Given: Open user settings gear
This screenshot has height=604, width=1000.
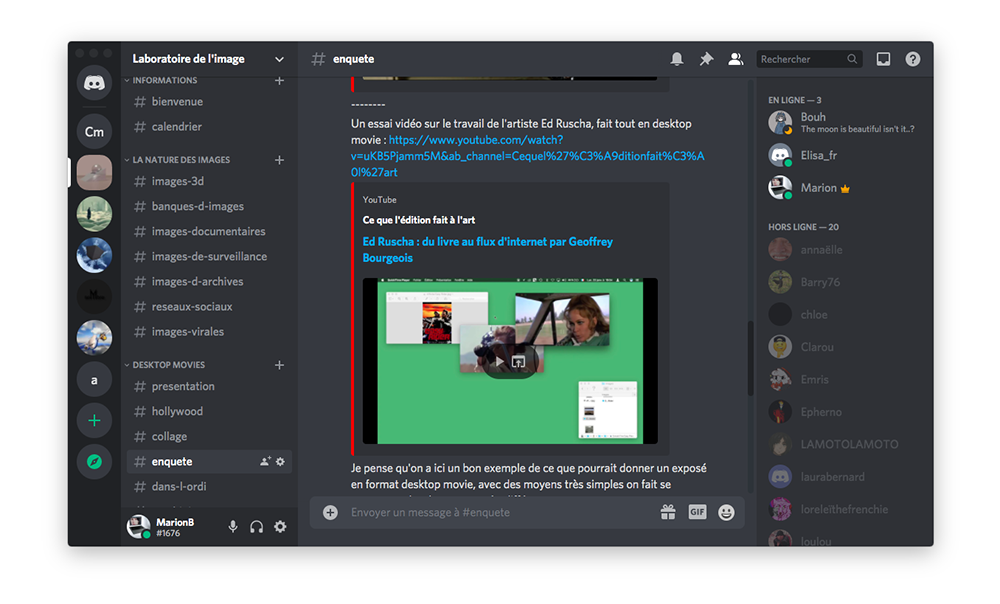Looking at the screenshot, I should [x=280, y=527].
